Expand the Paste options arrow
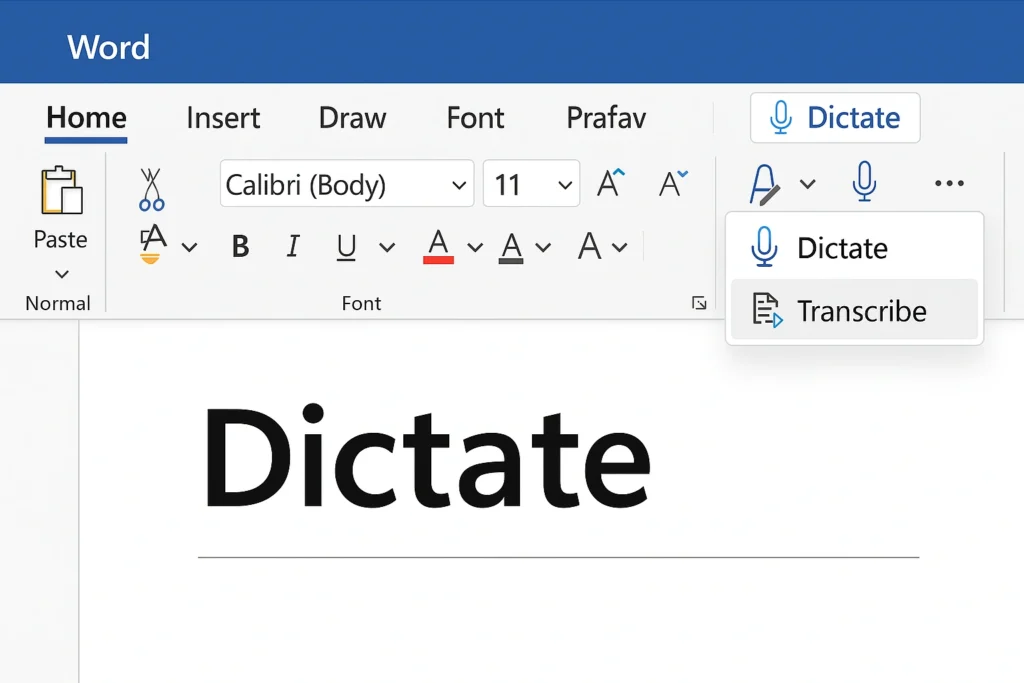 coord(61,274)
